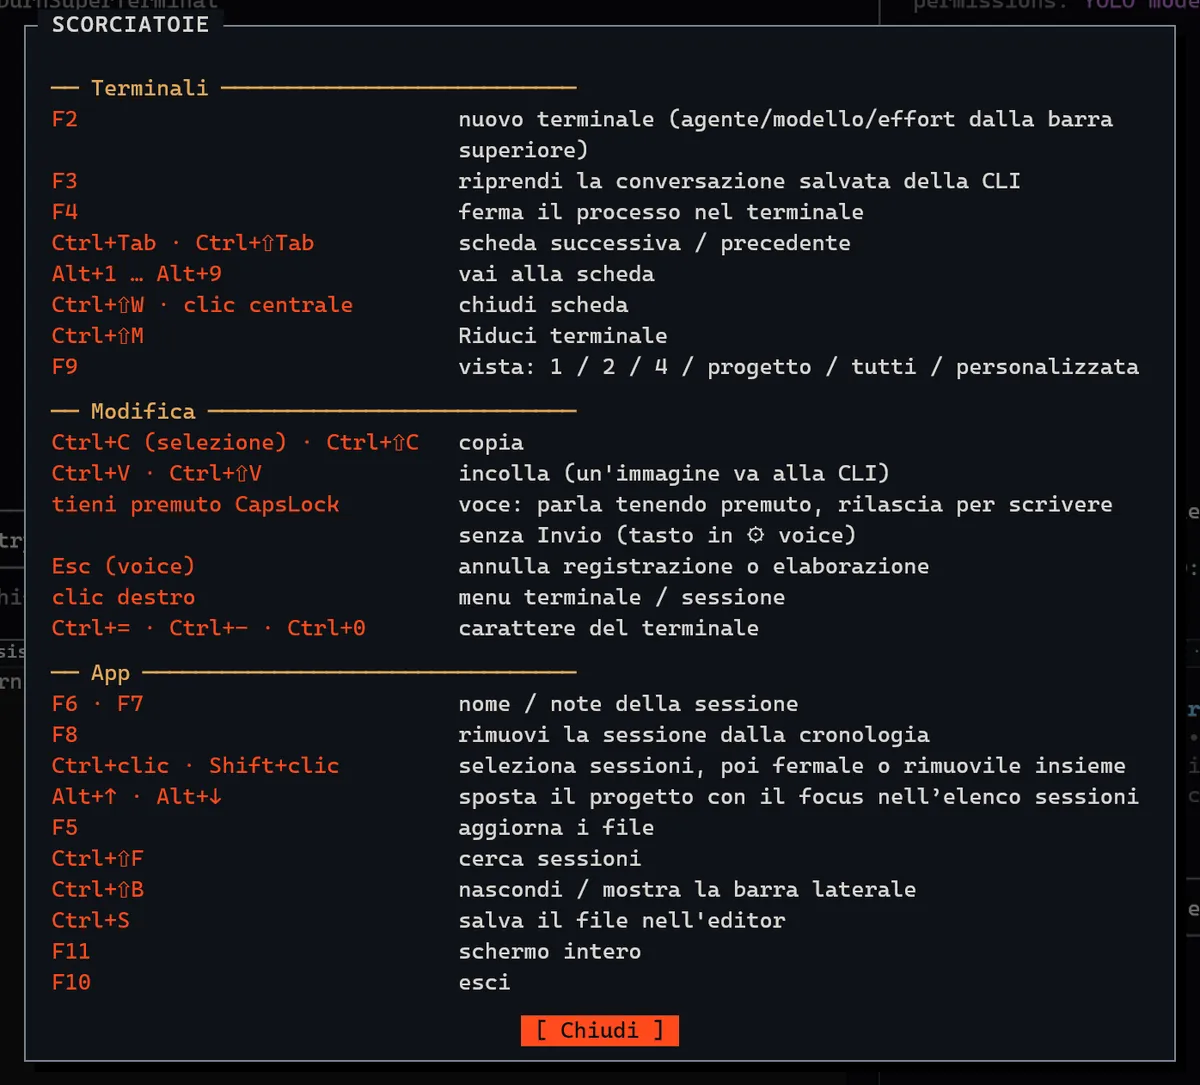Select the "App" section heading

(111, 673)
